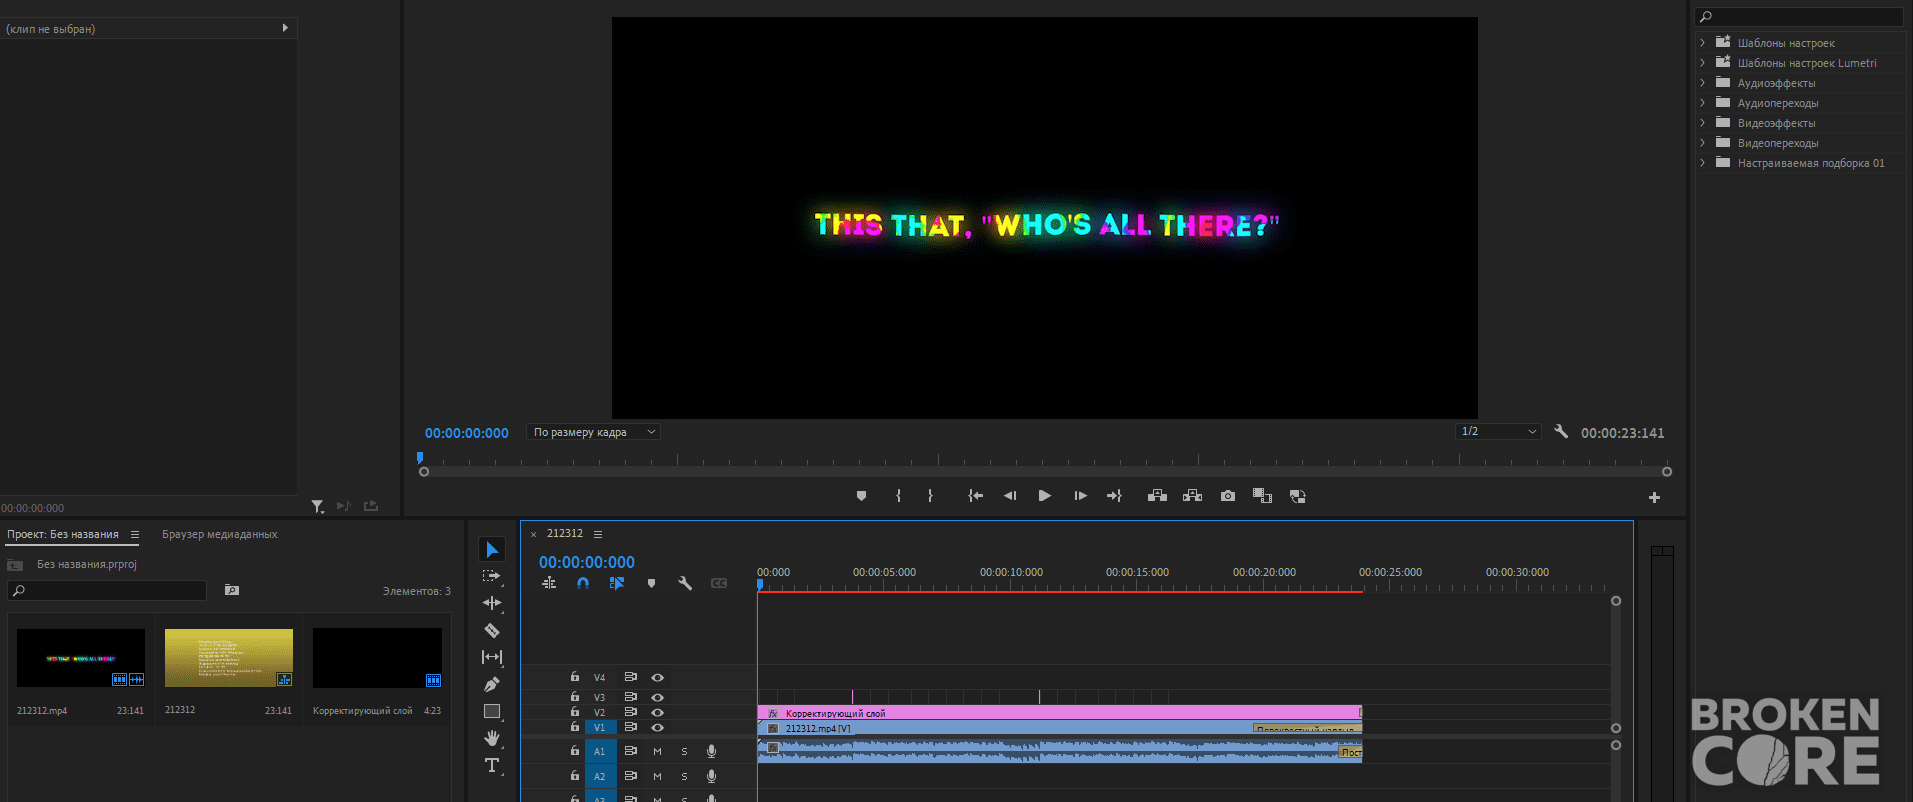Select the Pen tool
1913x802 pixels.
coord(491,684)
